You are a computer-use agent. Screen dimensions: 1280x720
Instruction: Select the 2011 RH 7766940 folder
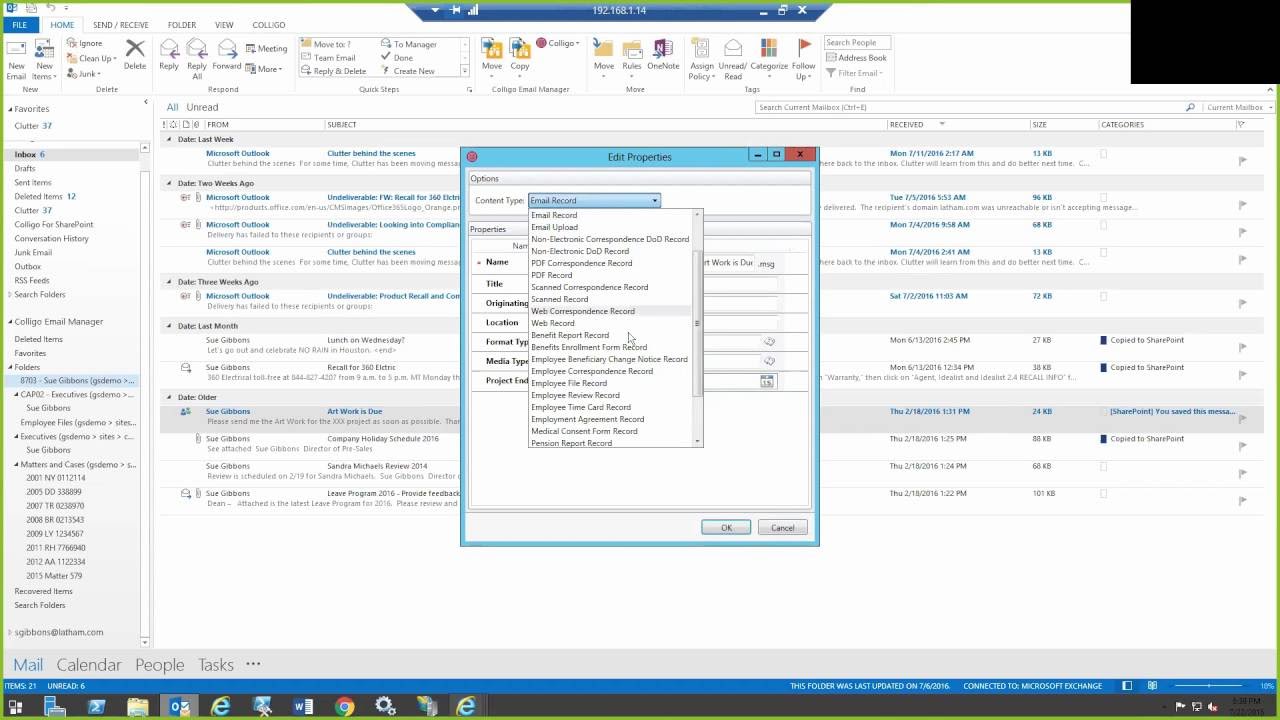[x=56, y=548]
